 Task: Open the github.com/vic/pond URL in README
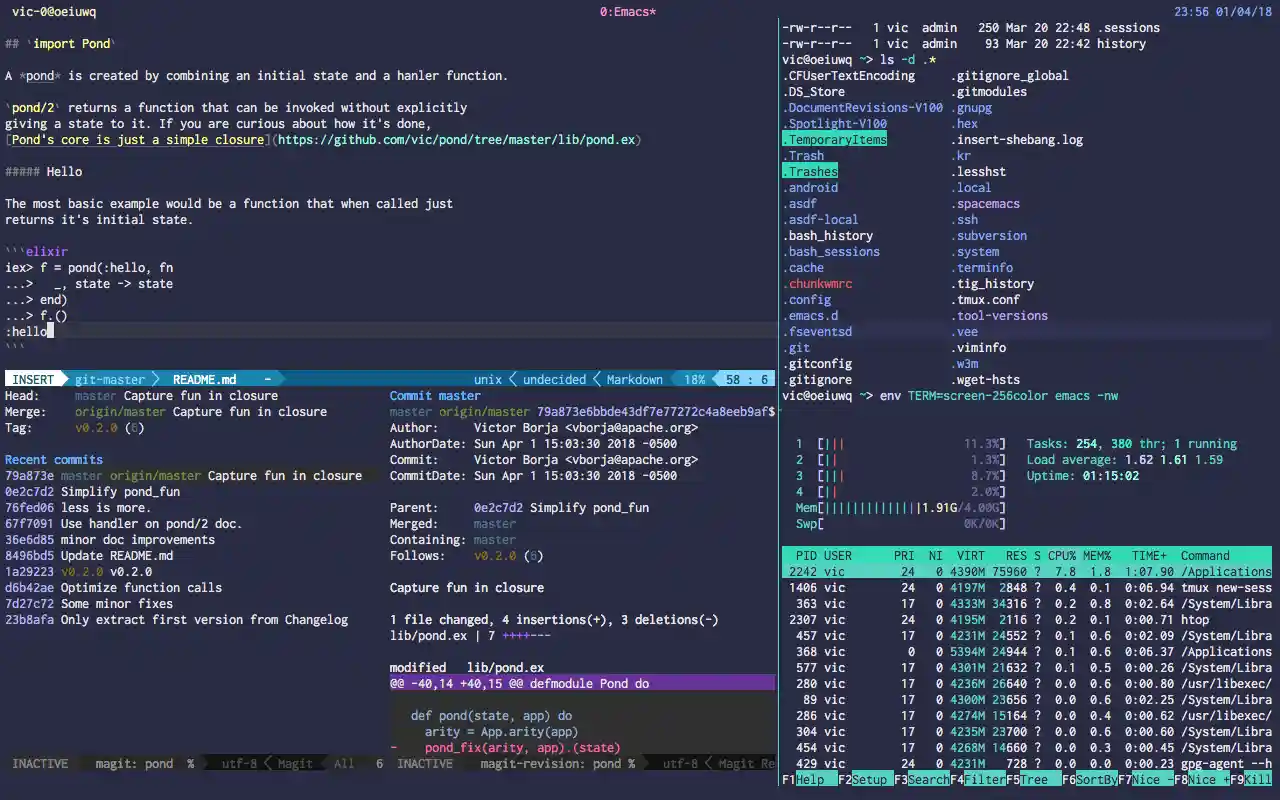pos(457,139)
